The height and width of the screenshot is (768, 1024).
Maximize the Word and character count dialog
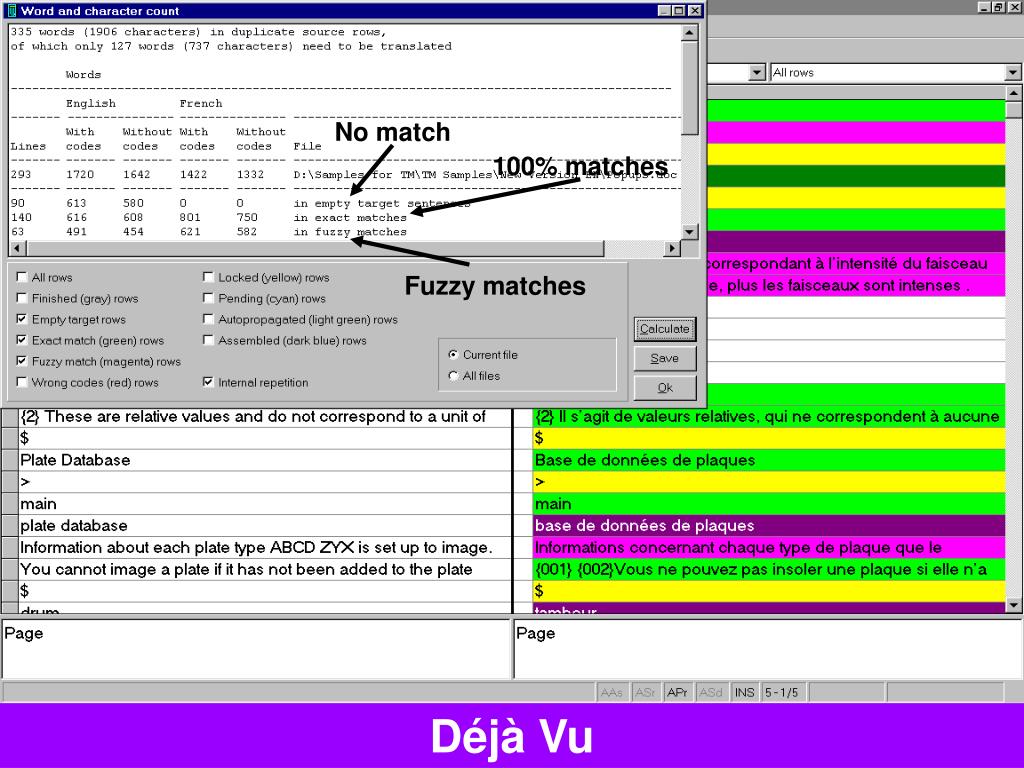679,10
